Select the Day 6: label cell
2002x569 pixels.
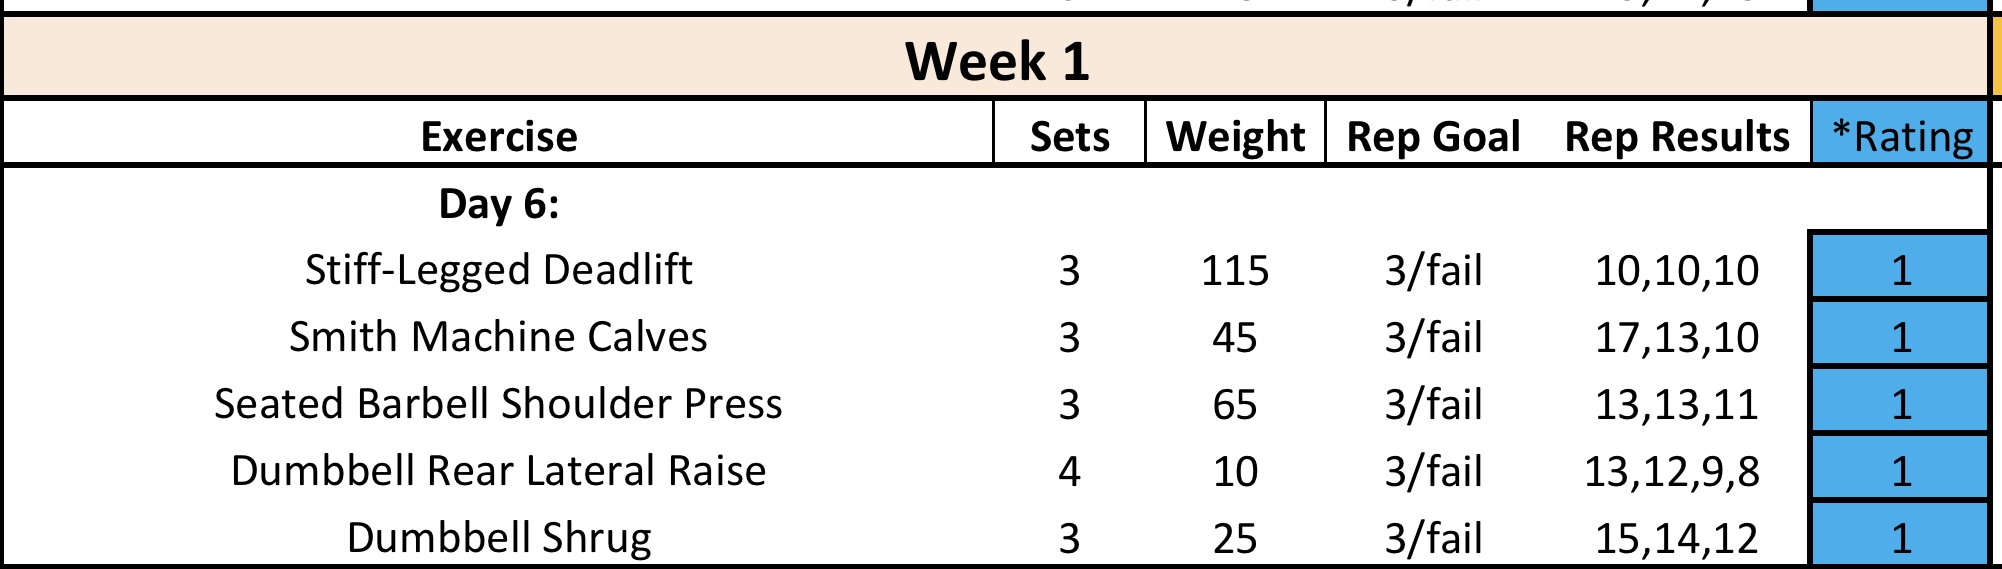[498, 204]
